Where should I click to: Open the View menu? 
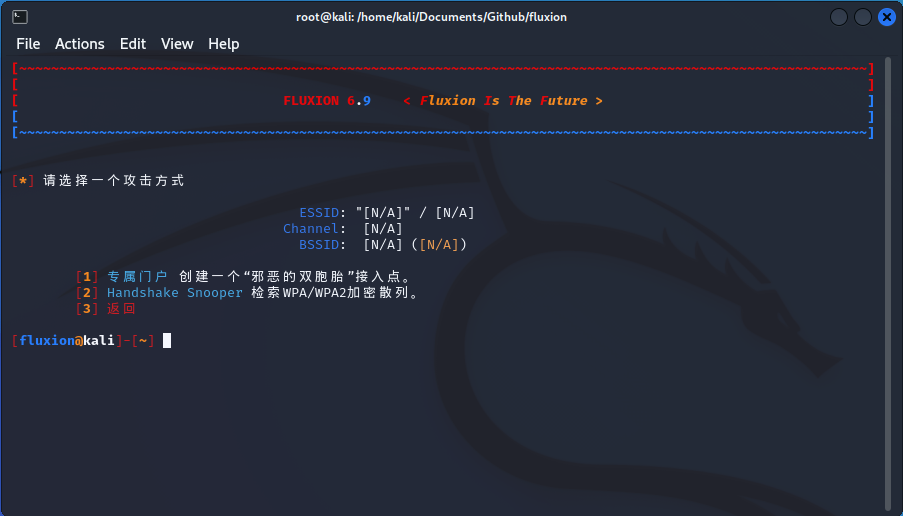(x=177, y=44)
